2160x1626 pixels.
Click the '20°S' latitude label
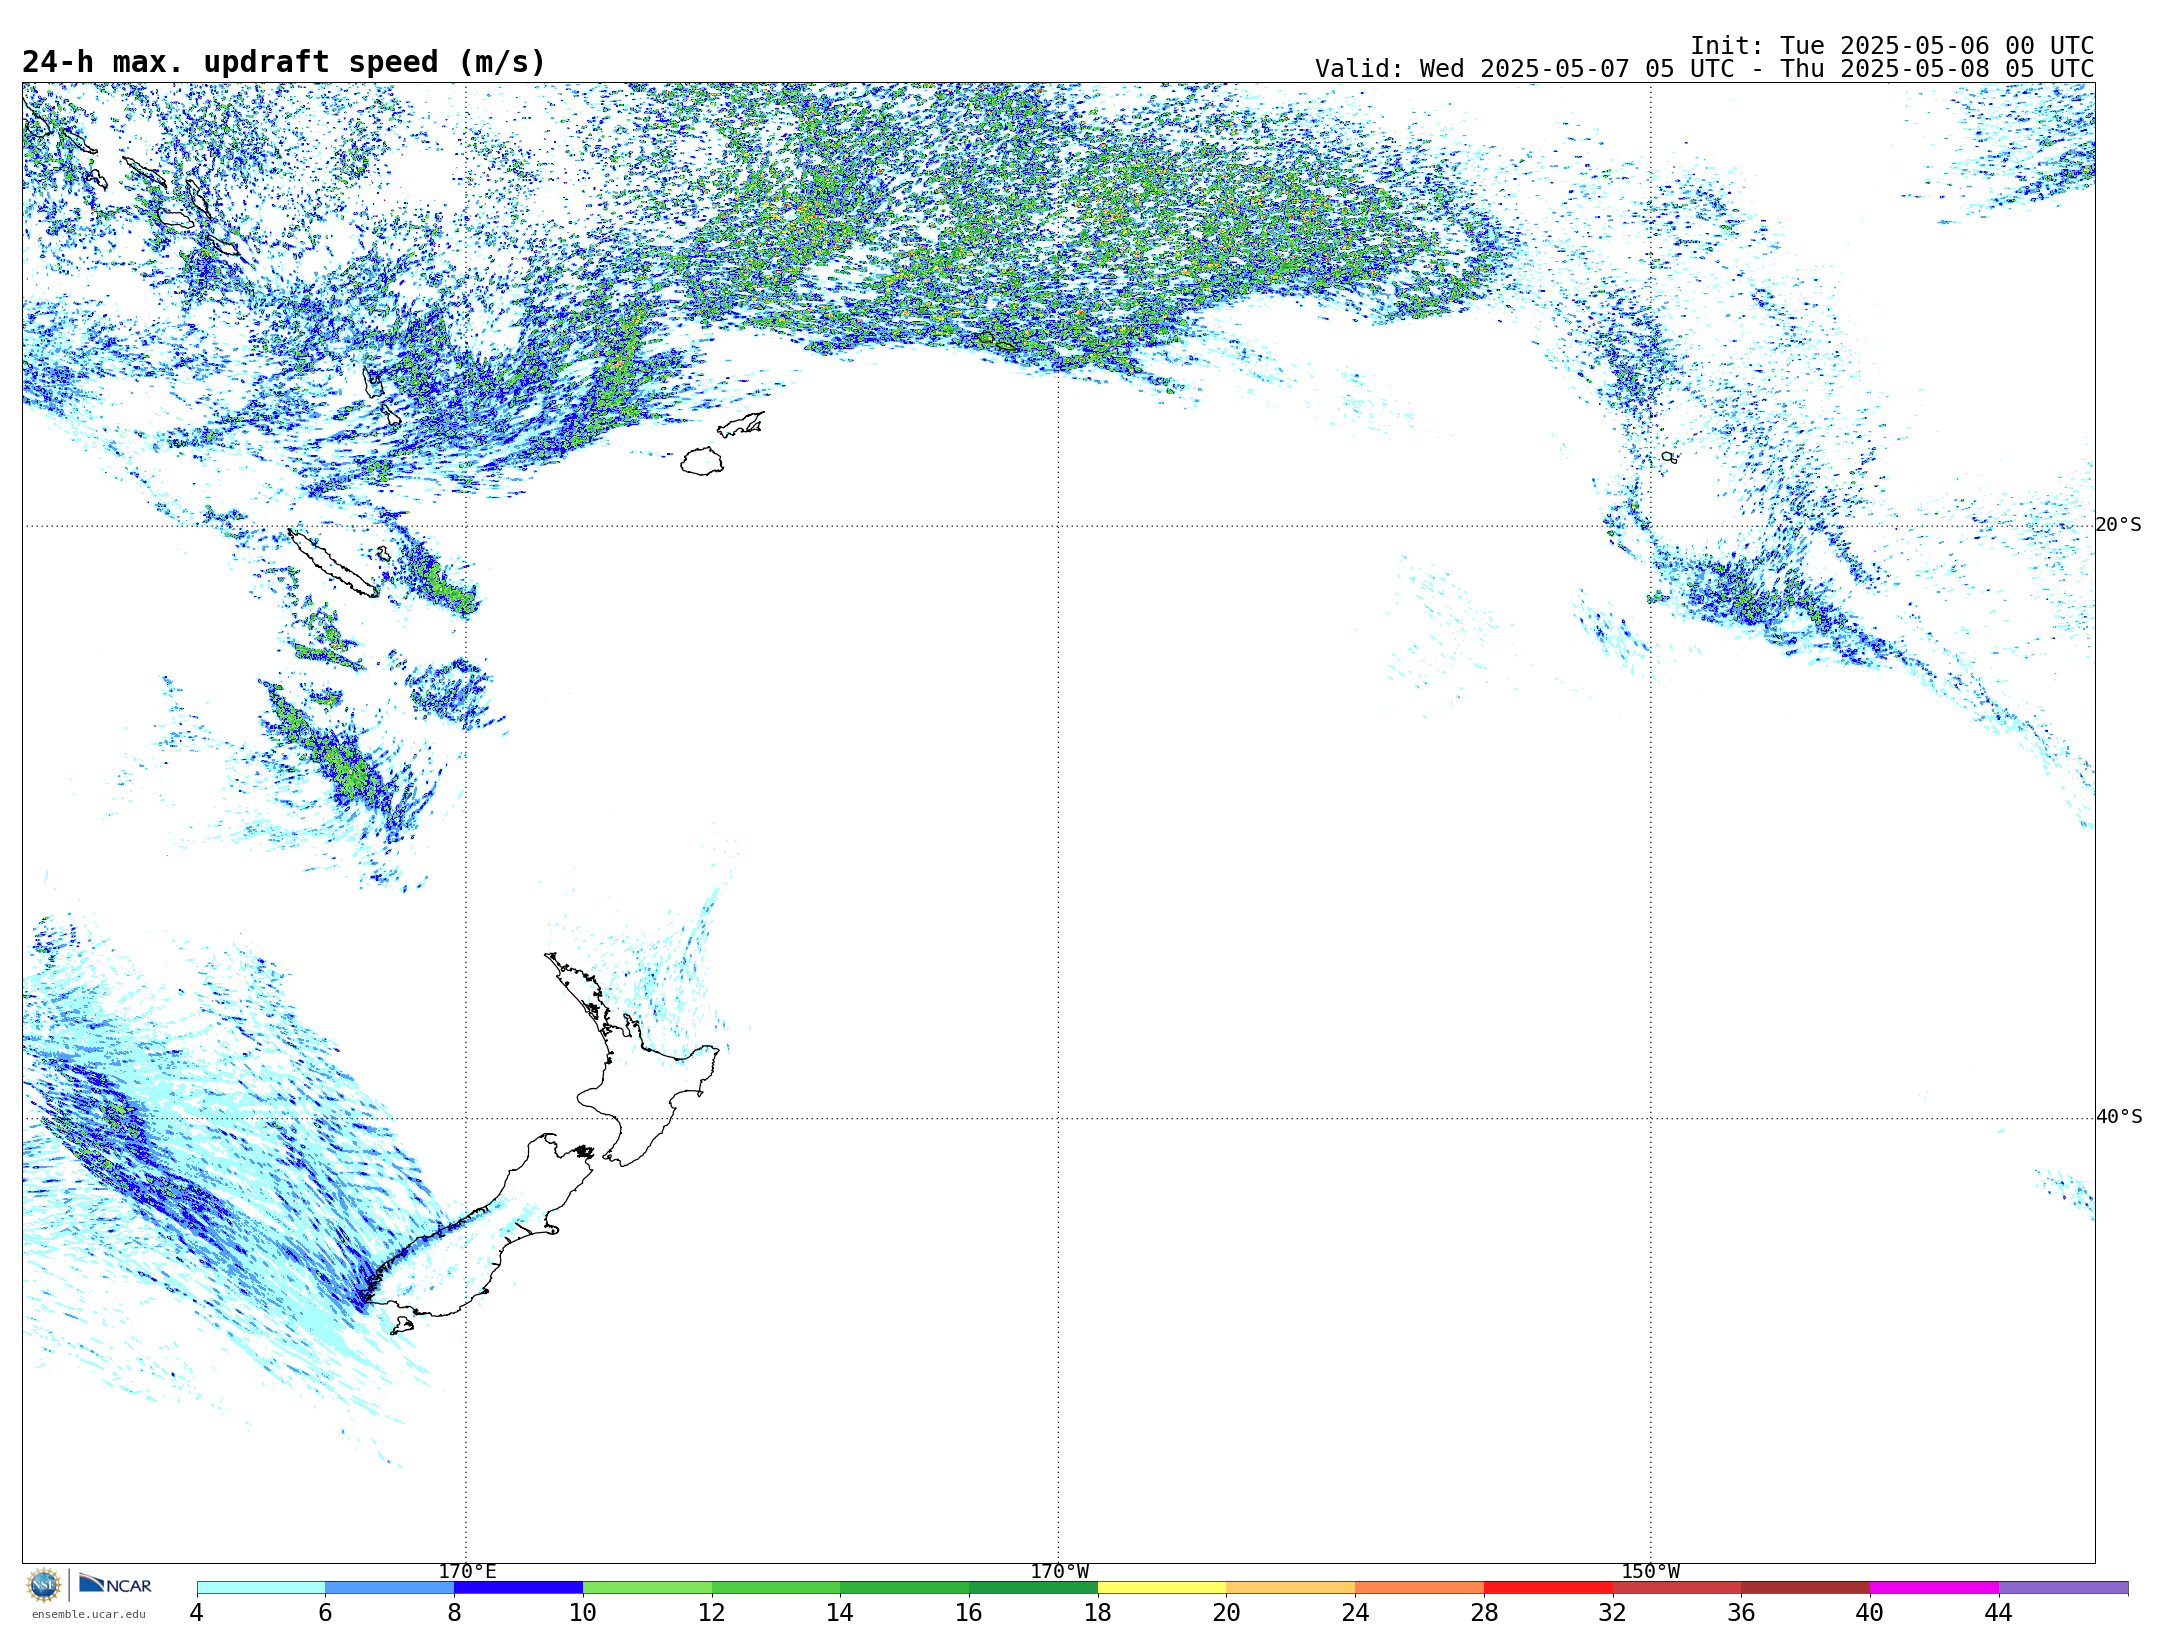pos(2118,525)
